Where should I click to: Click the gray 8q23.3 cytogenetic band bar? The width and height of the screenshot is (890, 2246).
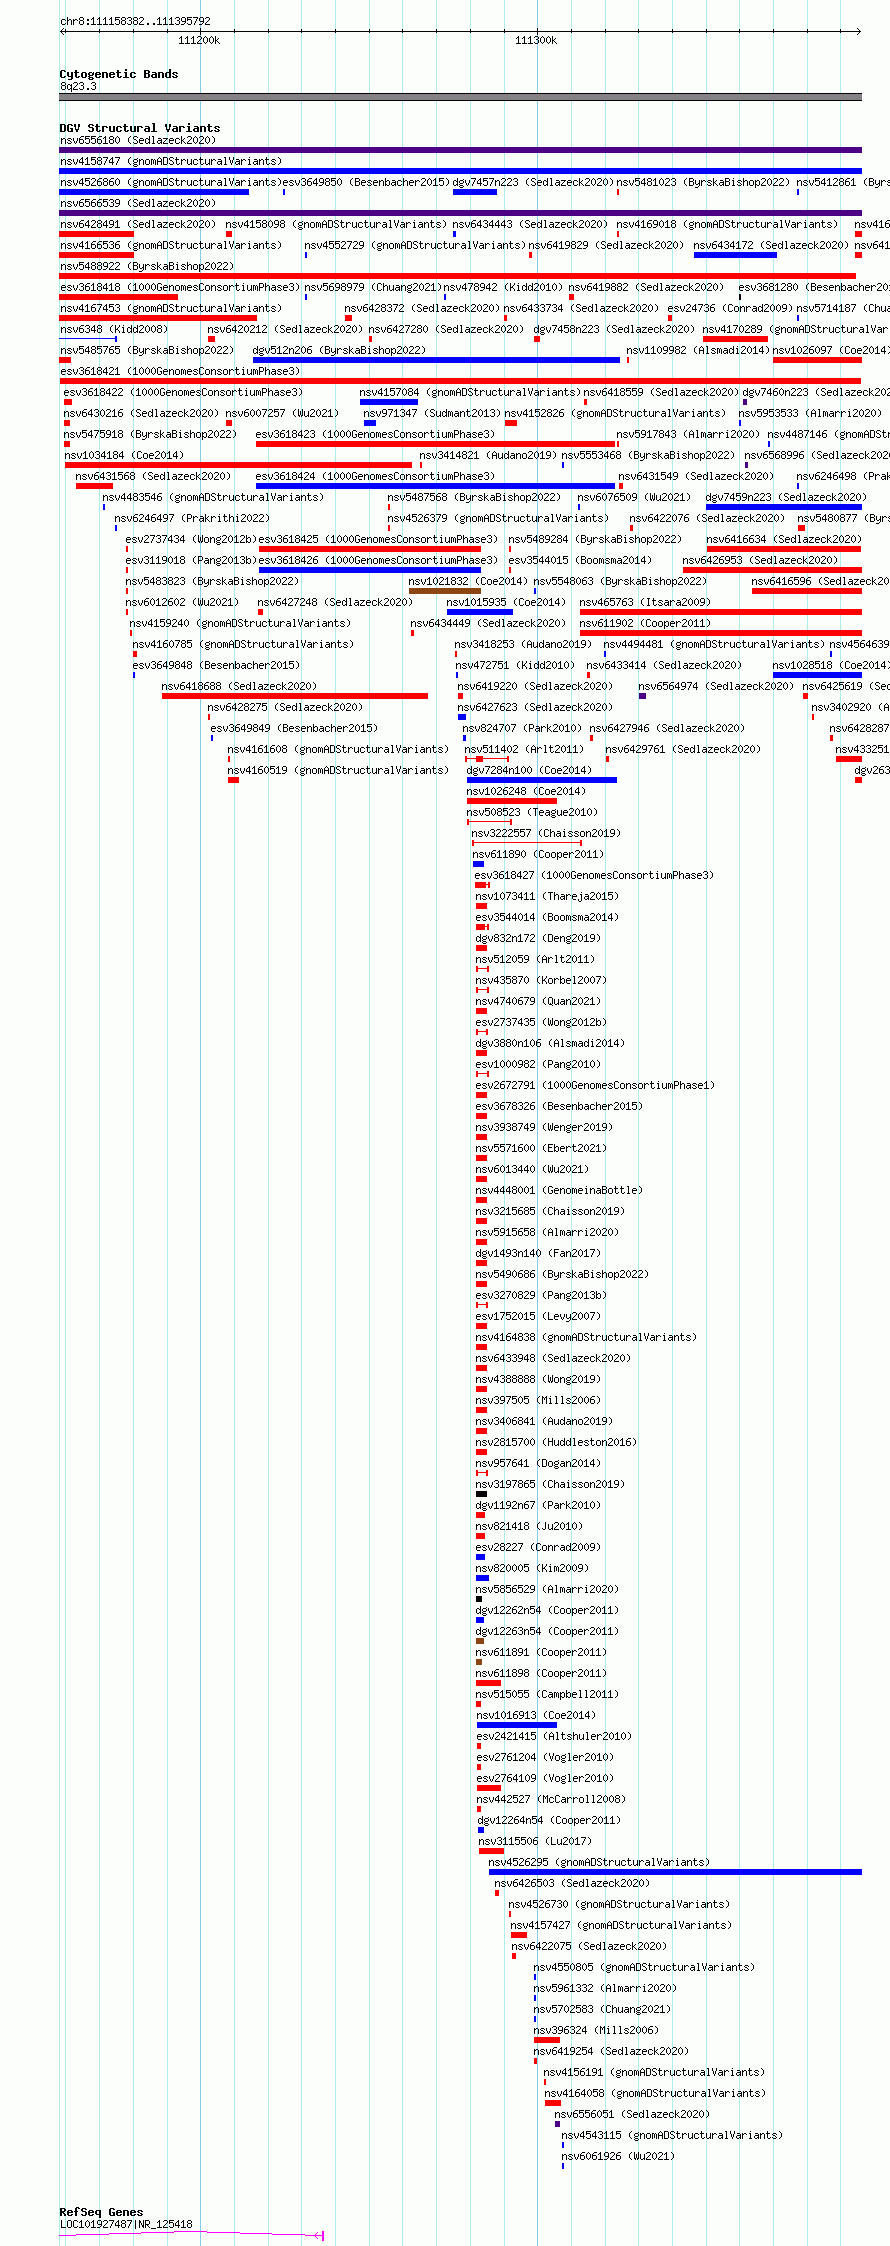coord(460,97)
